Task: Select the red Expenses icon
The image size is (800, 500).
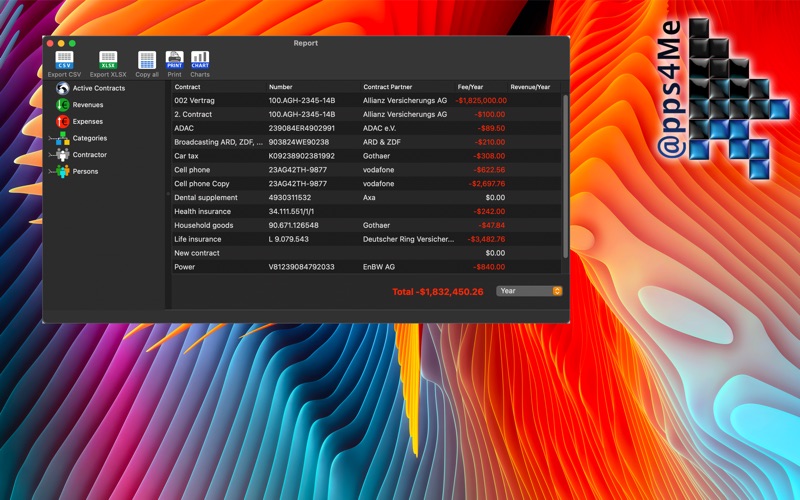Action: tap(63, 121)
